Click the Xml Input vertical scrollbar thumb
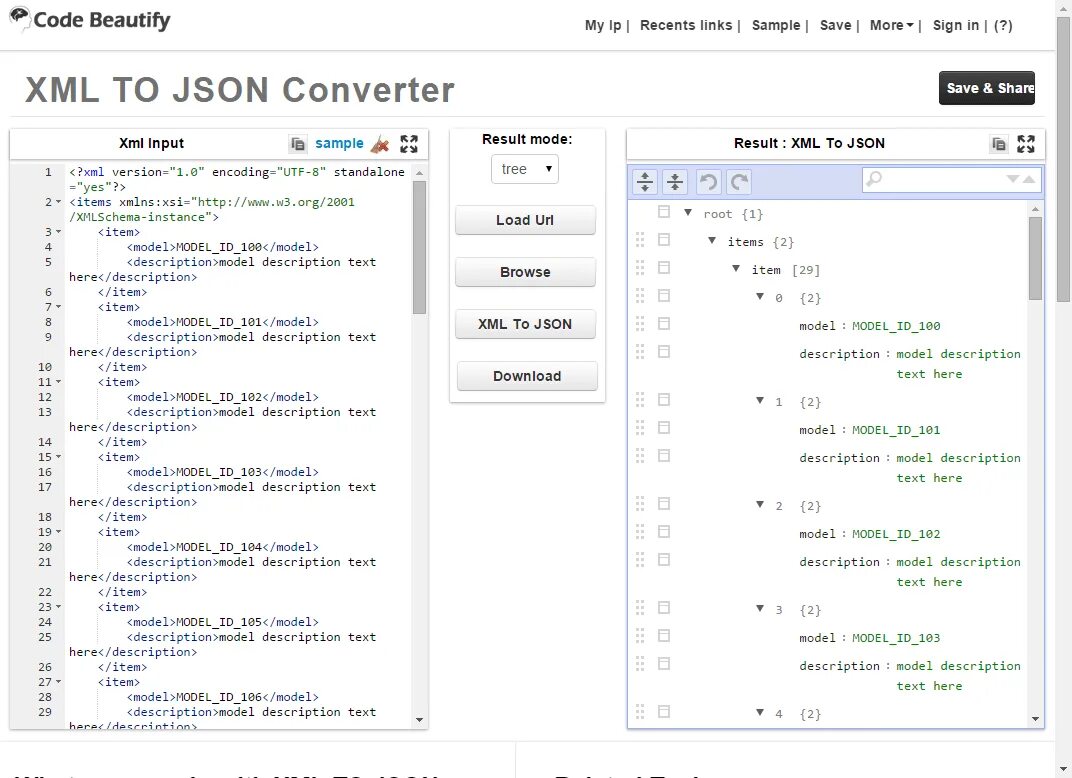The image size is (1072, 778). click(x=419, y=247)
